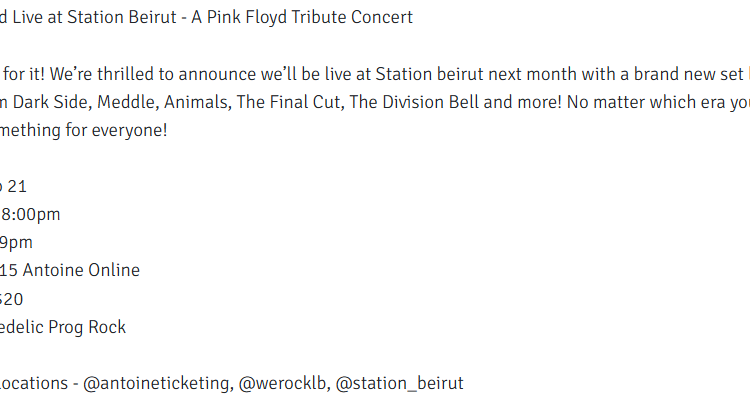The width and height of the screenshot is (750, 394).
Task: Click the words 'The Final Cut'
Action: [288, 102]
